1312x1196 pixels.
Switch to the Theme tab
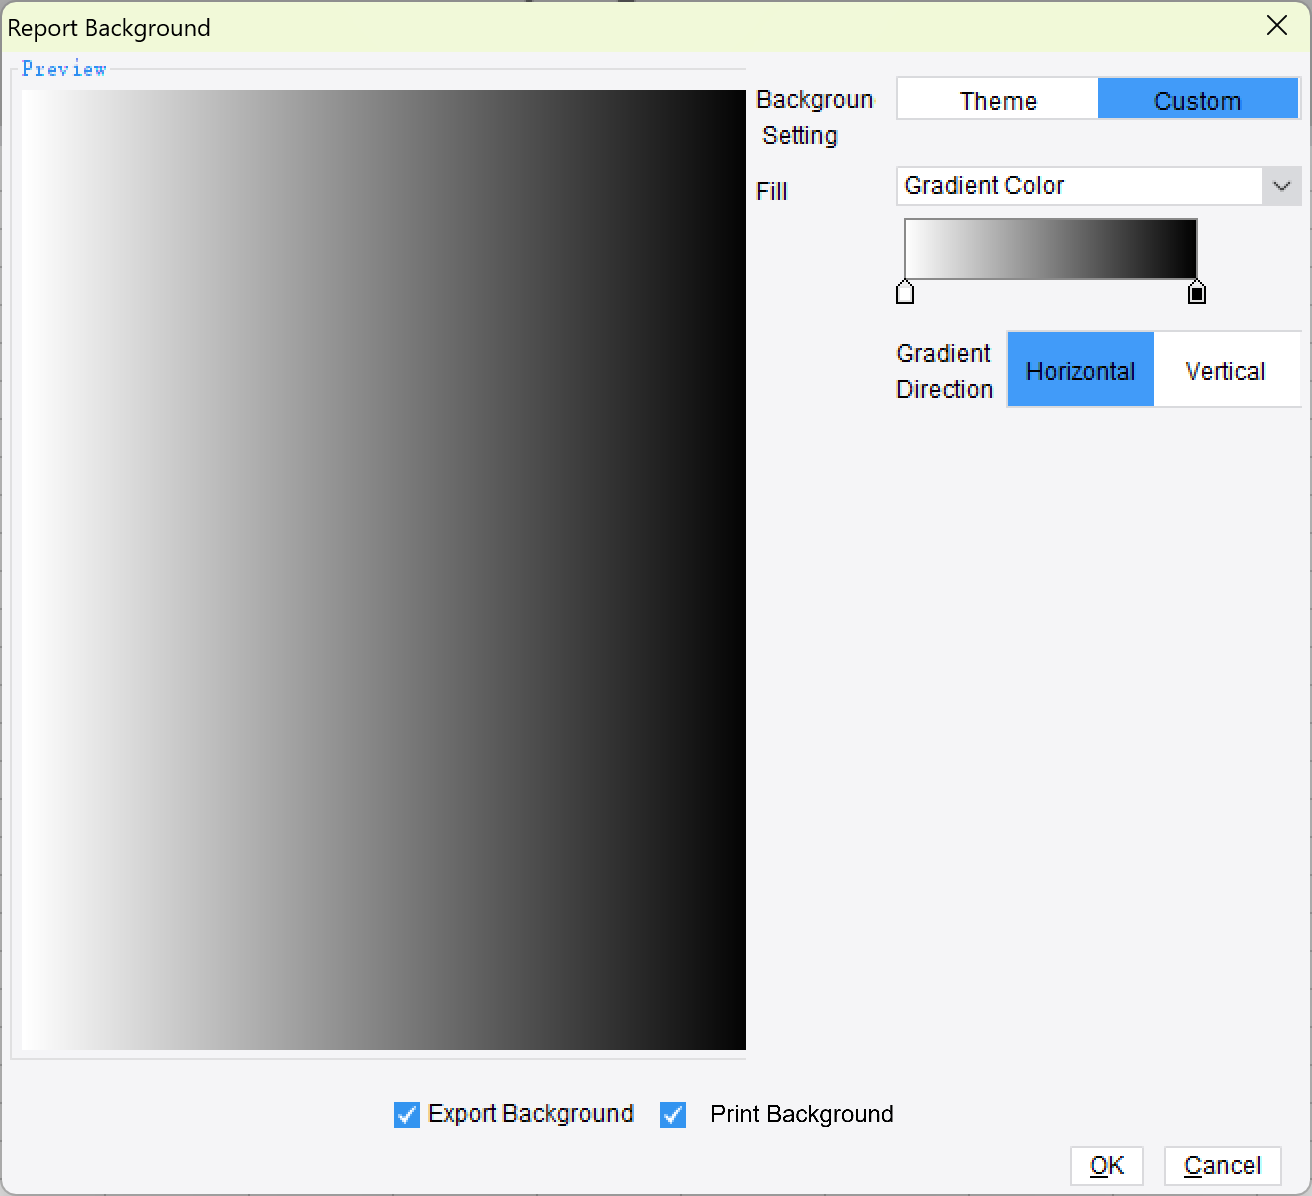coord(997,99)
